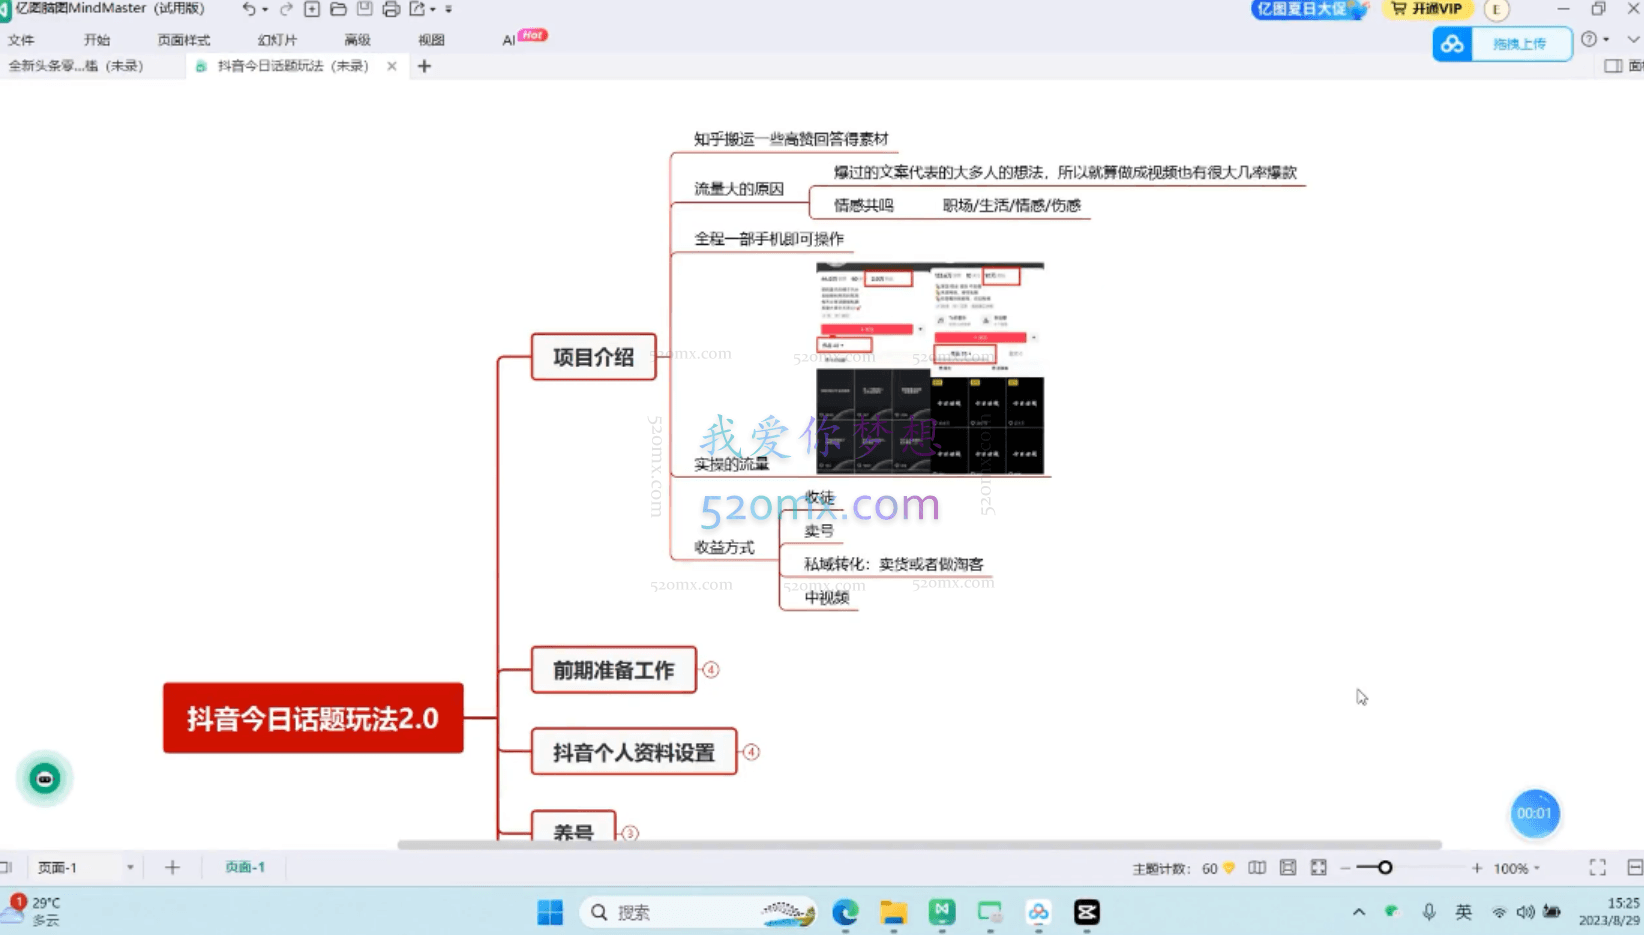This screenshot has height=935, width=1644.
Task: Open the 亿图夏日大促 promotion banner
Action: tap(1305, 9)
